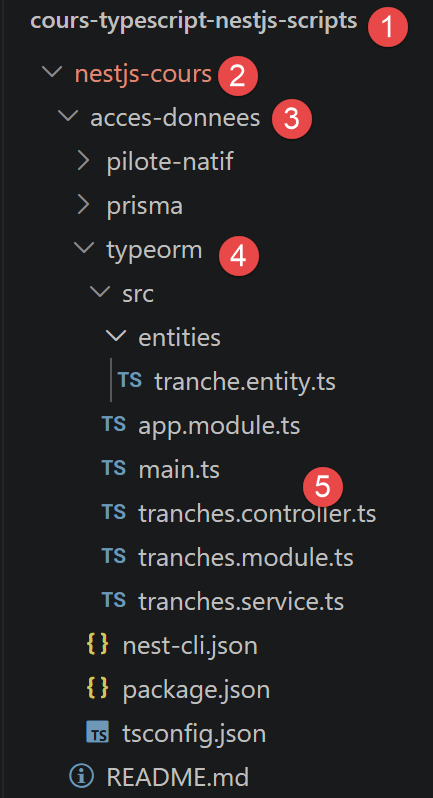433x798 pixels.
Task: Open the README.md file
Action: pos(178,777)
